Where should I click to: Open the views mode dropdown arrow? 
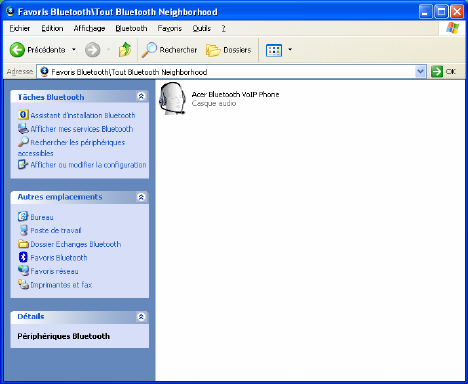tap(290, 50)
